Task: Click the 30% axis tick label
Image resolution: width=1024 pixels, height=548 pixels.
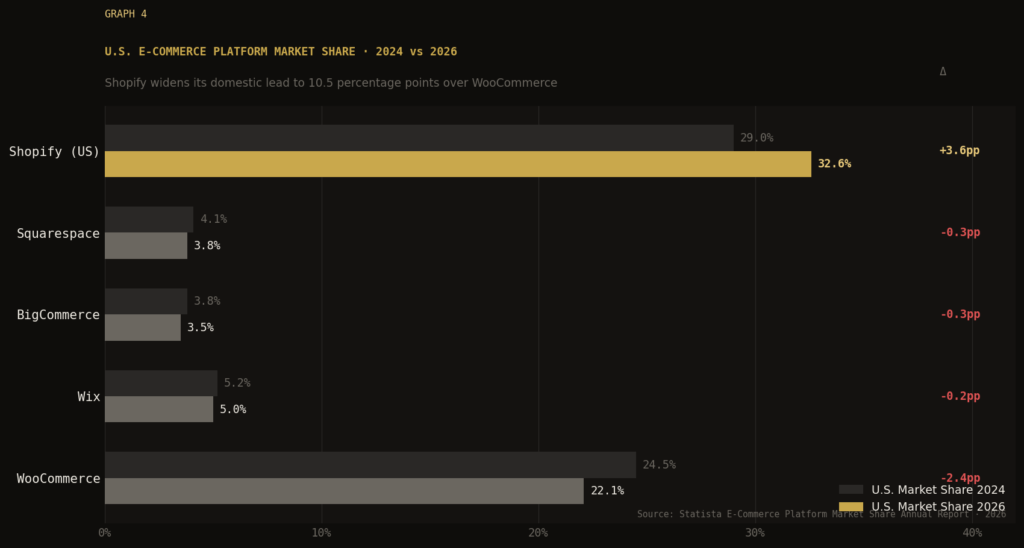Action: click(755, 533)
